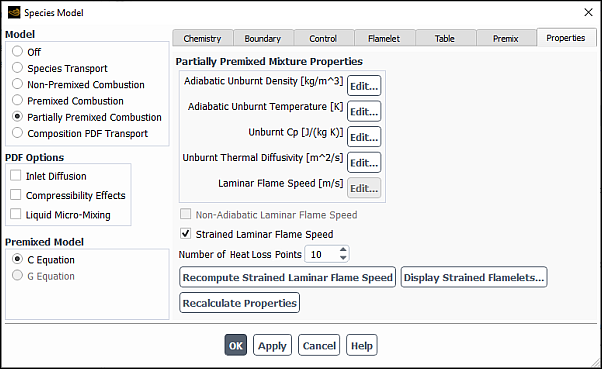Open Display Strained Flamelets dialog
602x369 pixels.
[x=474, y=277]
